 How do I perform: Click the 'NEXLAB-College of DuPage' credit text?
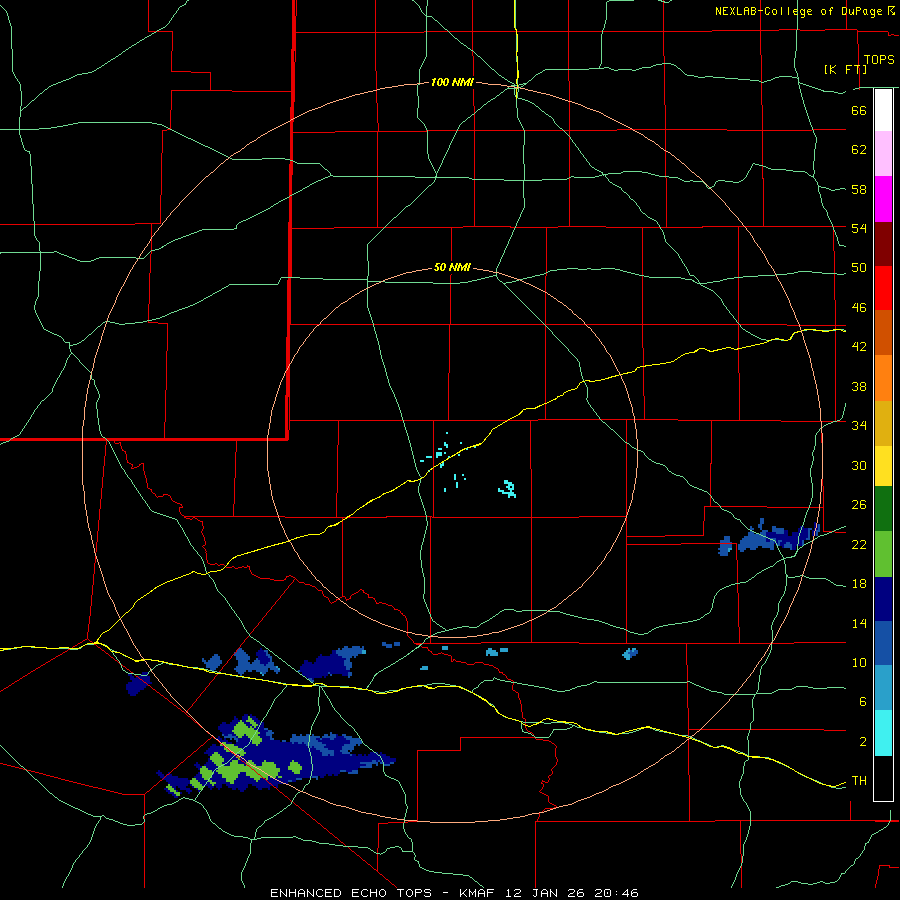[x=798, y=11]
